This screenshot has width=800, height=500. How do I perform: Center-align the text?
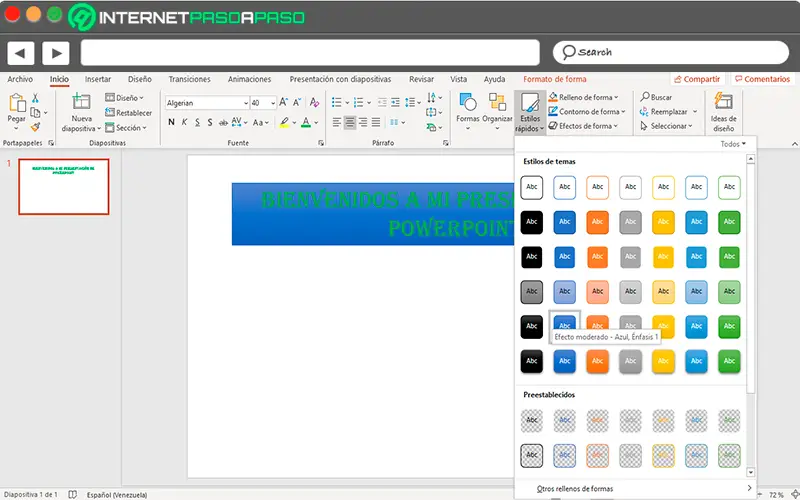pos(349,122)
